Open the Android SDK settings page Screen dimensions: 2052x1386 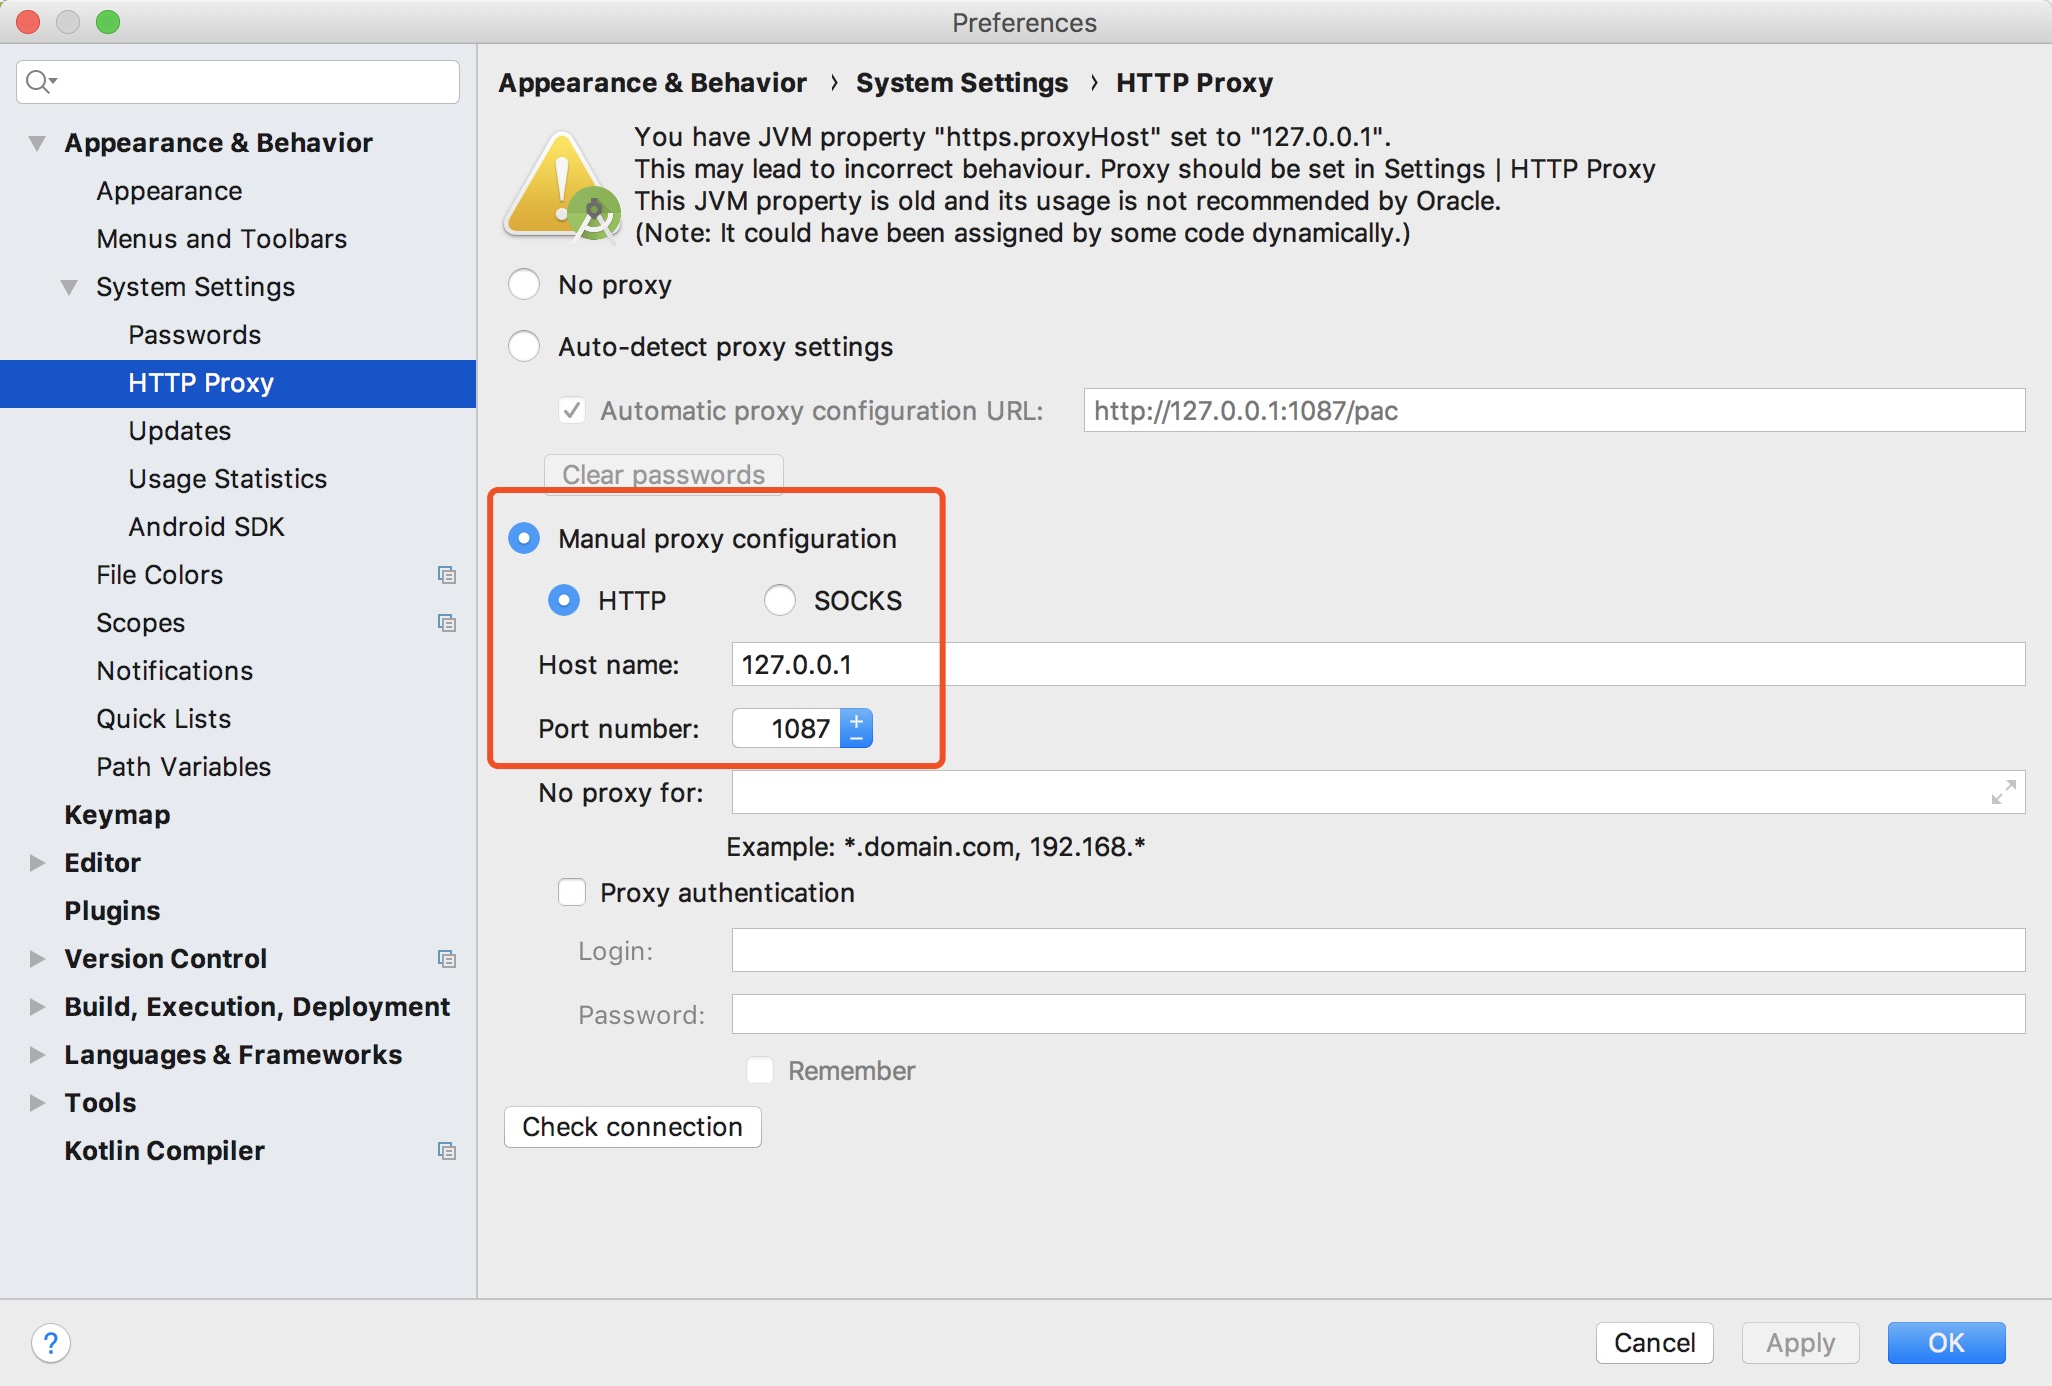[207, 527]
